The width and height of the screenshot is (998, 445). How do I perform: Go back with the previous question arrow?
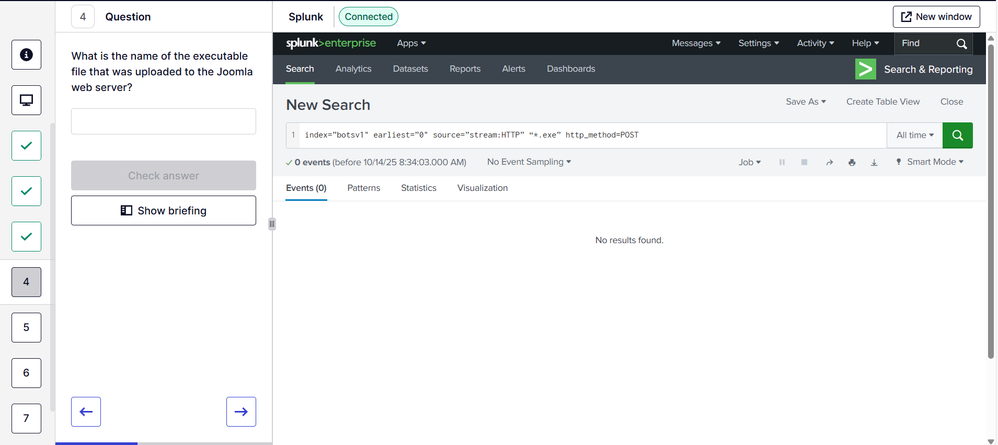tap(86, 411)
